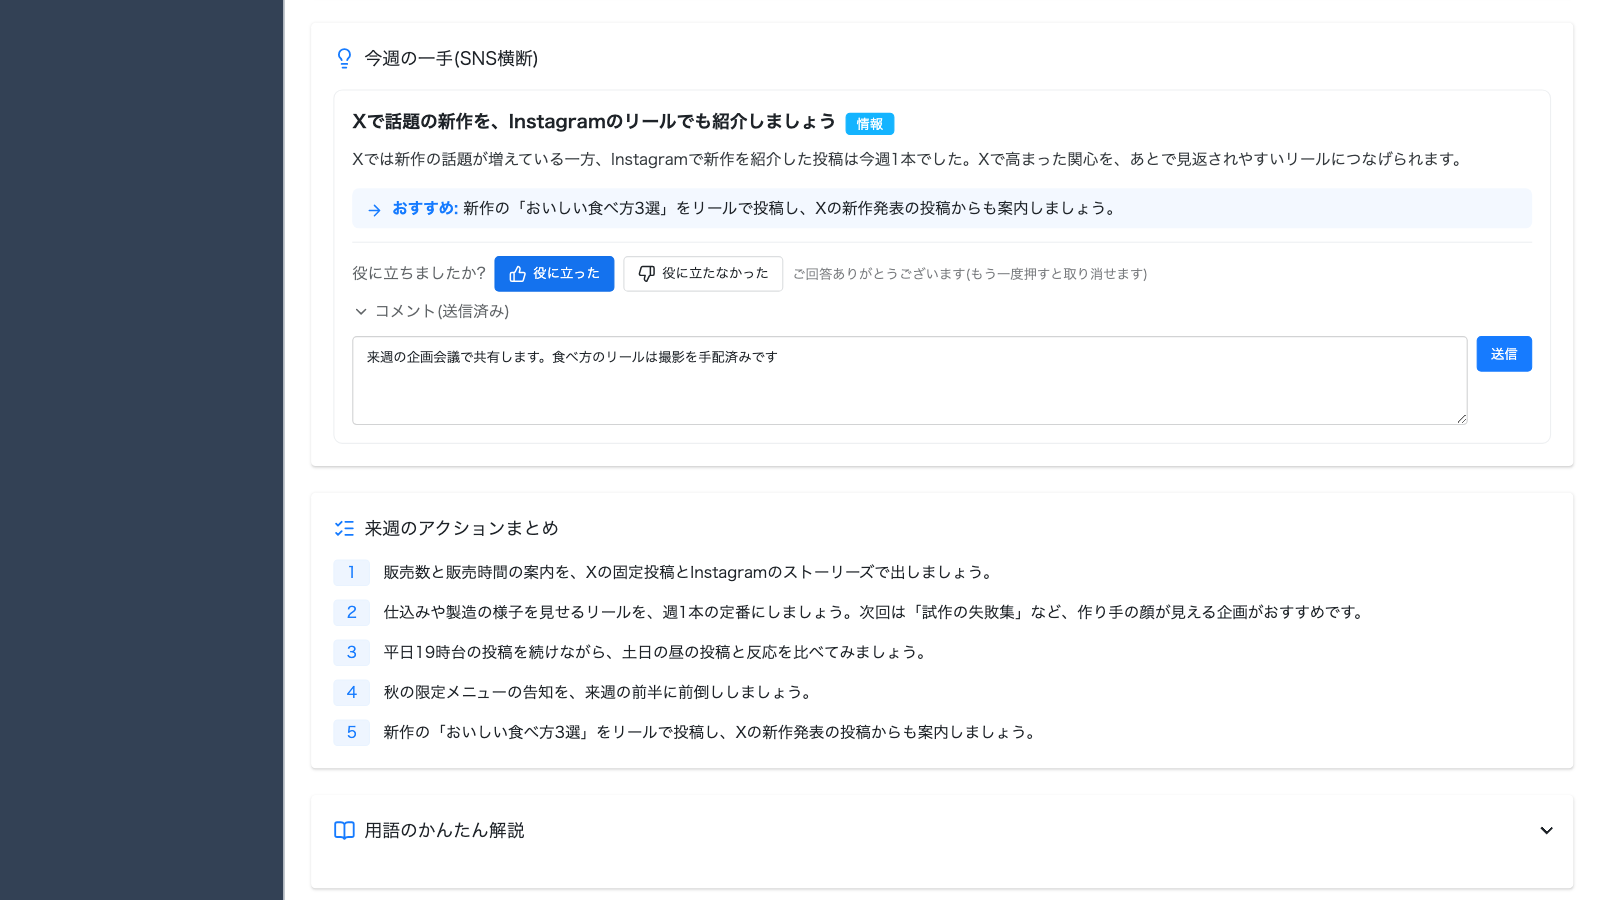Screen dimensions: 1600x900
Task: Click the heading Xで話題の新作を、Instagramのリールでも紹介しましょう
Action: (593, 121)
